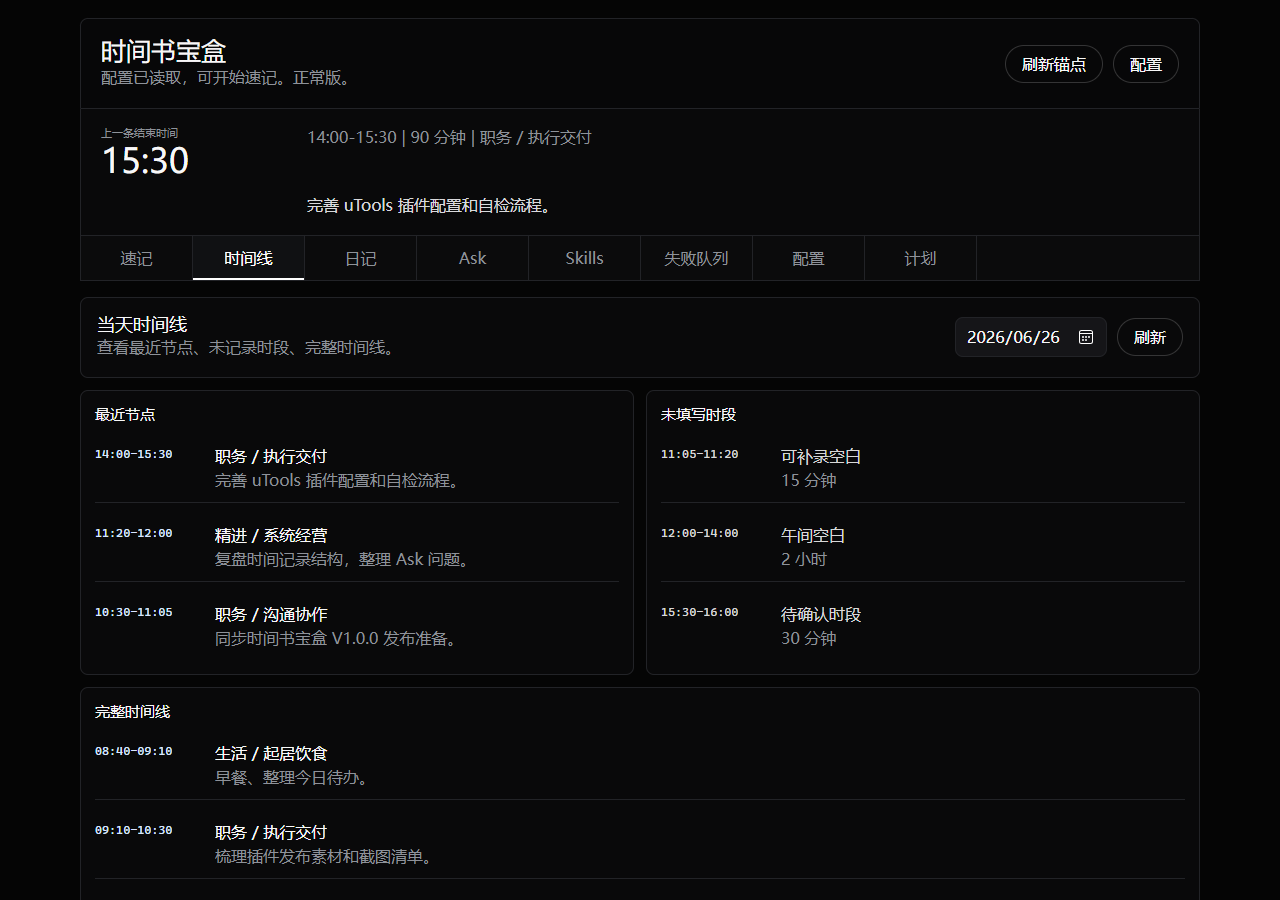1280x900 pixels.
Task: Click the 完整时间线 section heading
Action: tap(133, 711)
